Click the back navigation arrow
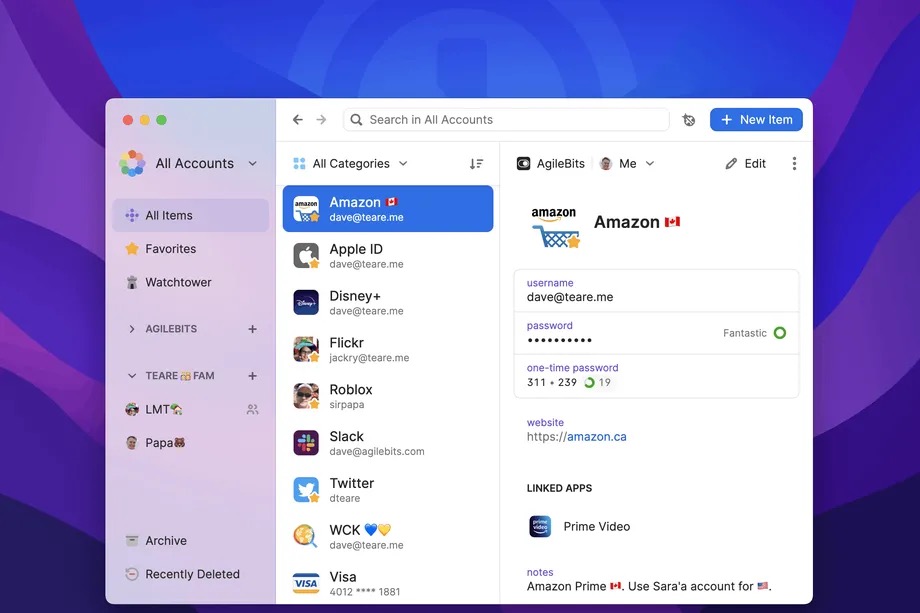The height and width of the screenshot is (613, 920). click(297, 120)
